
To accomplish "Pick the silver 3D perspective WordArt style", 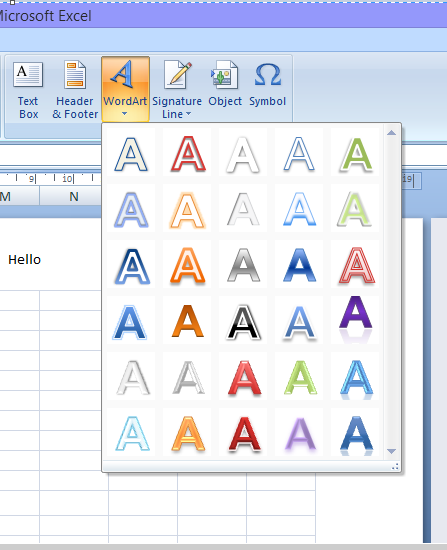I will 187,377.
